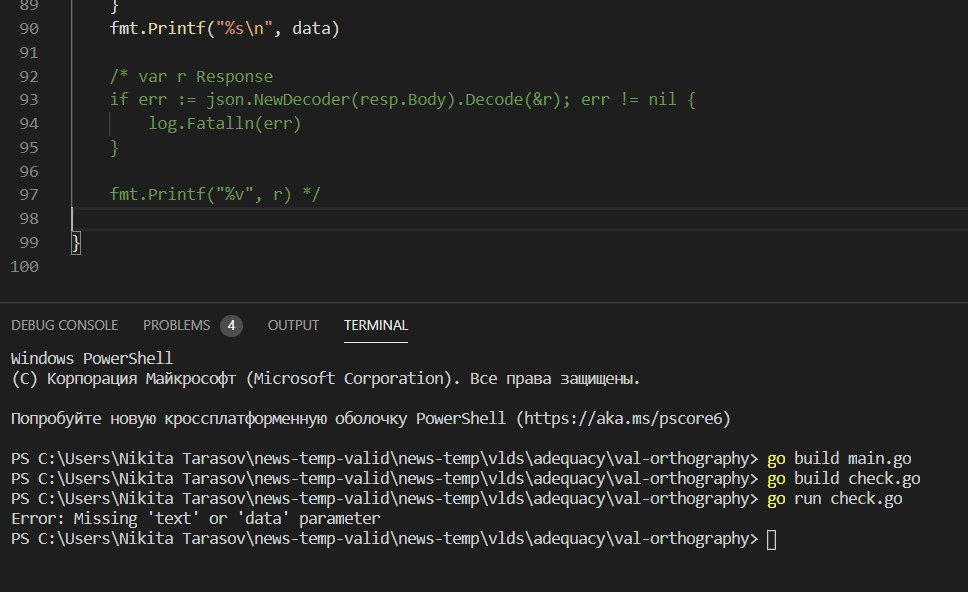Click the Problems count badge showing 4
968x592 pixels.
point(231,325)
